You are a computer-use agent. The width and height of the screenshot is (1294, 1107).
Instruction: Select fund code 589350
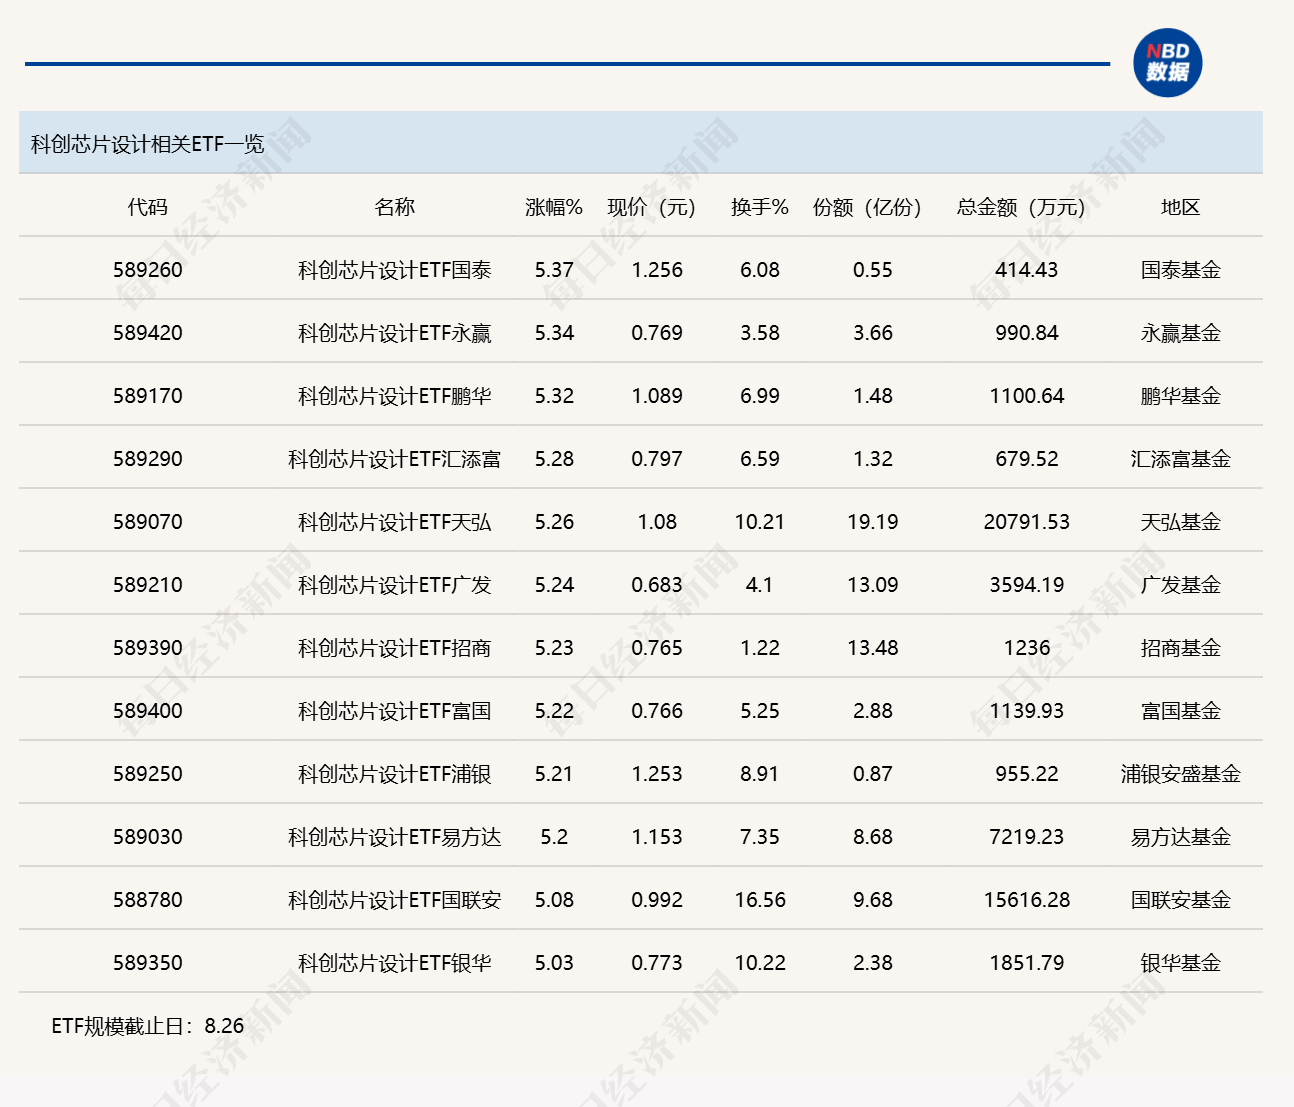coord(148,963)
